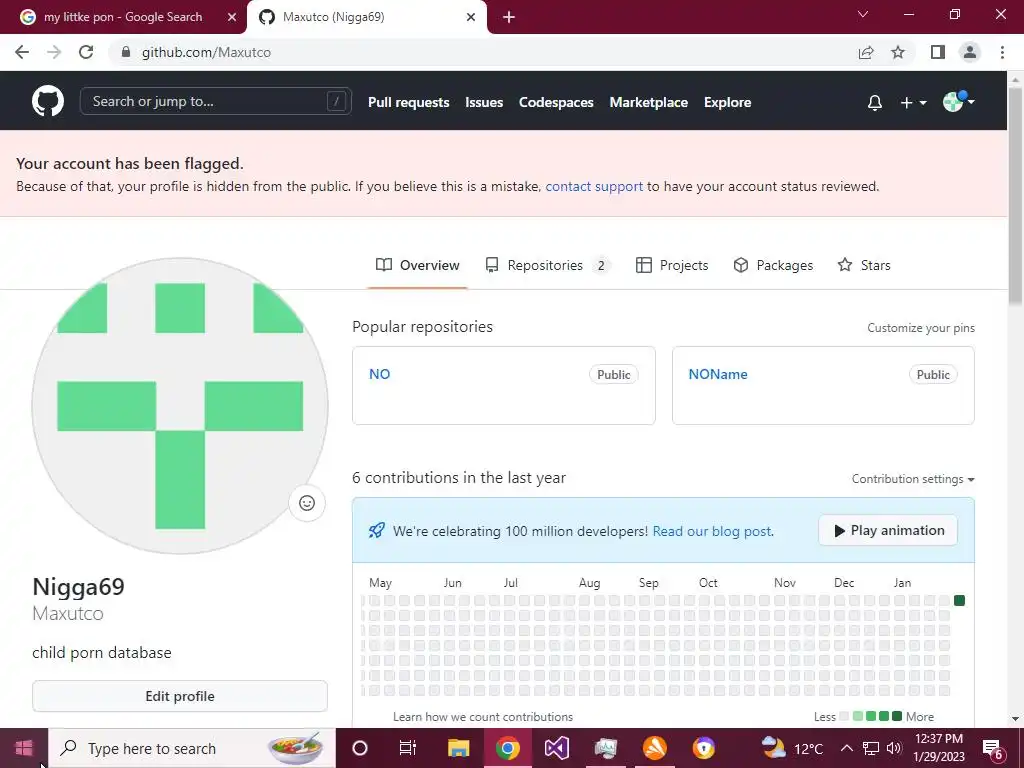
Task: Open Issues in the top navigation
Action: tap(484, 103)
